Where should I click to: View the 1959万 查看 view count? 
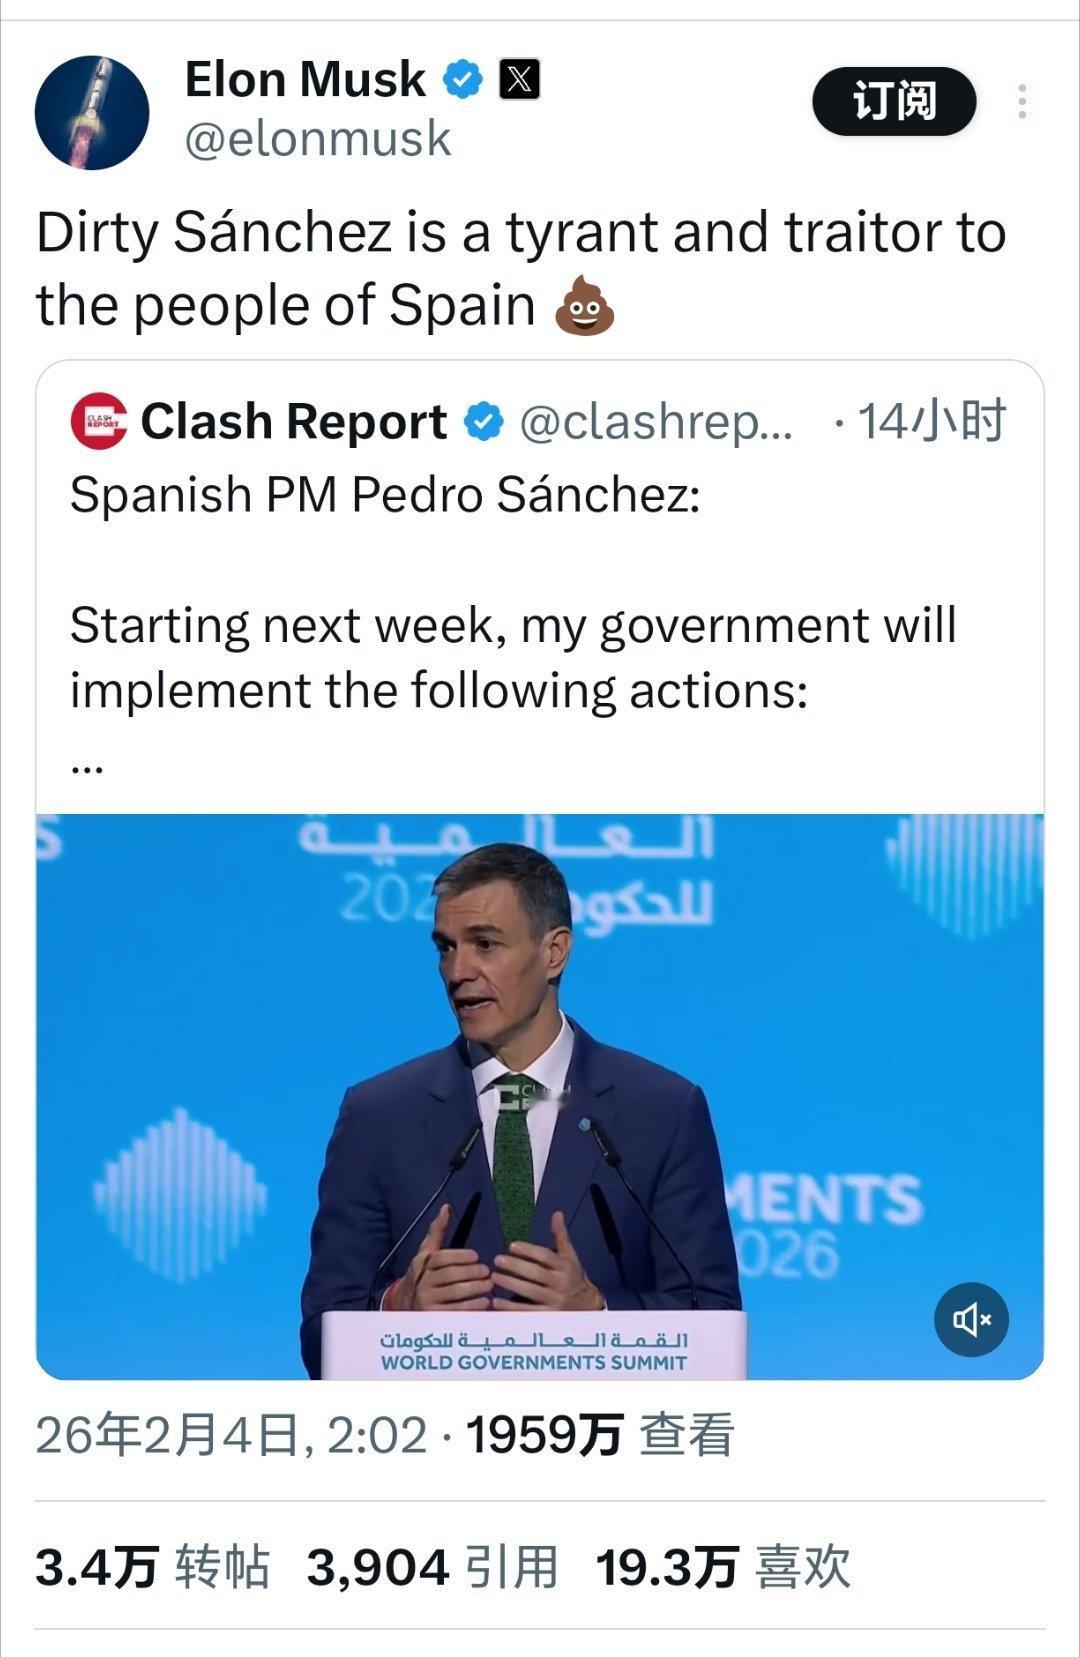point(600,1435)
